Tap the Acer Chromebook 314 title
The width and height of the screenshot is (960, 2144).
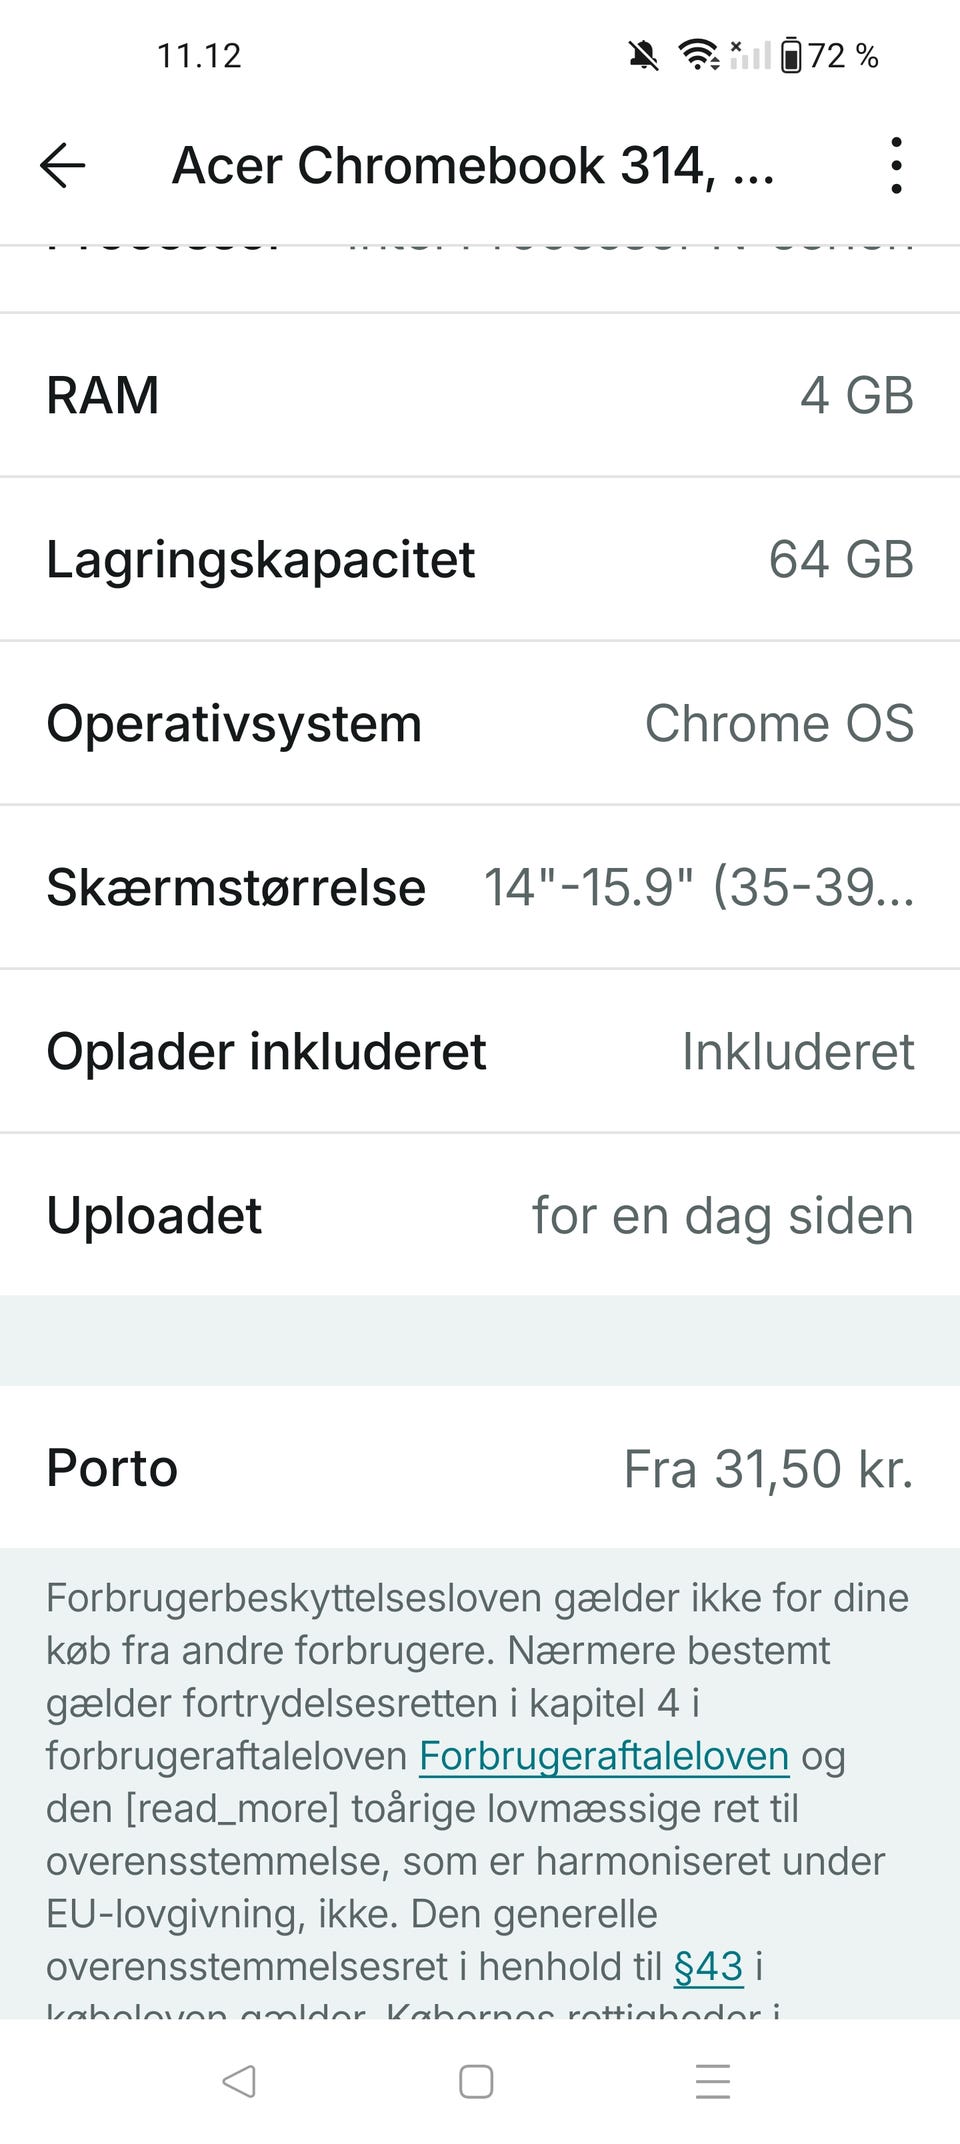[473, 165]
